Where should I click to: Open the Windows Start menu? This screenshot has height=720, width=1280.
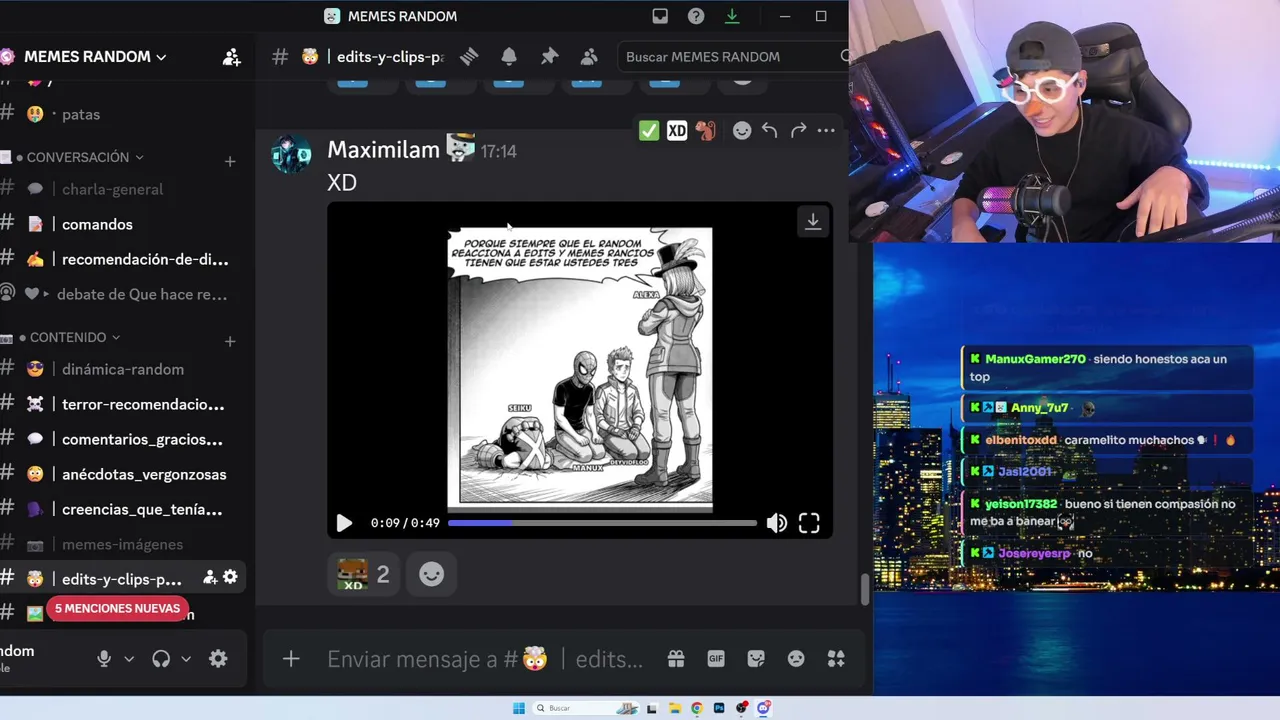[x=519, y=708]
